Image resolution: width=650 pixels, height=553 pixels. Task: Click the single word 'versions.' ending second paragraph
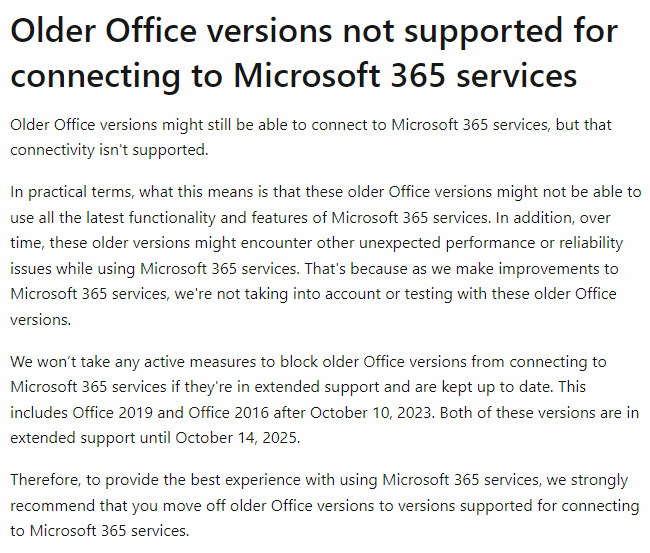click(x=41, y=320)
